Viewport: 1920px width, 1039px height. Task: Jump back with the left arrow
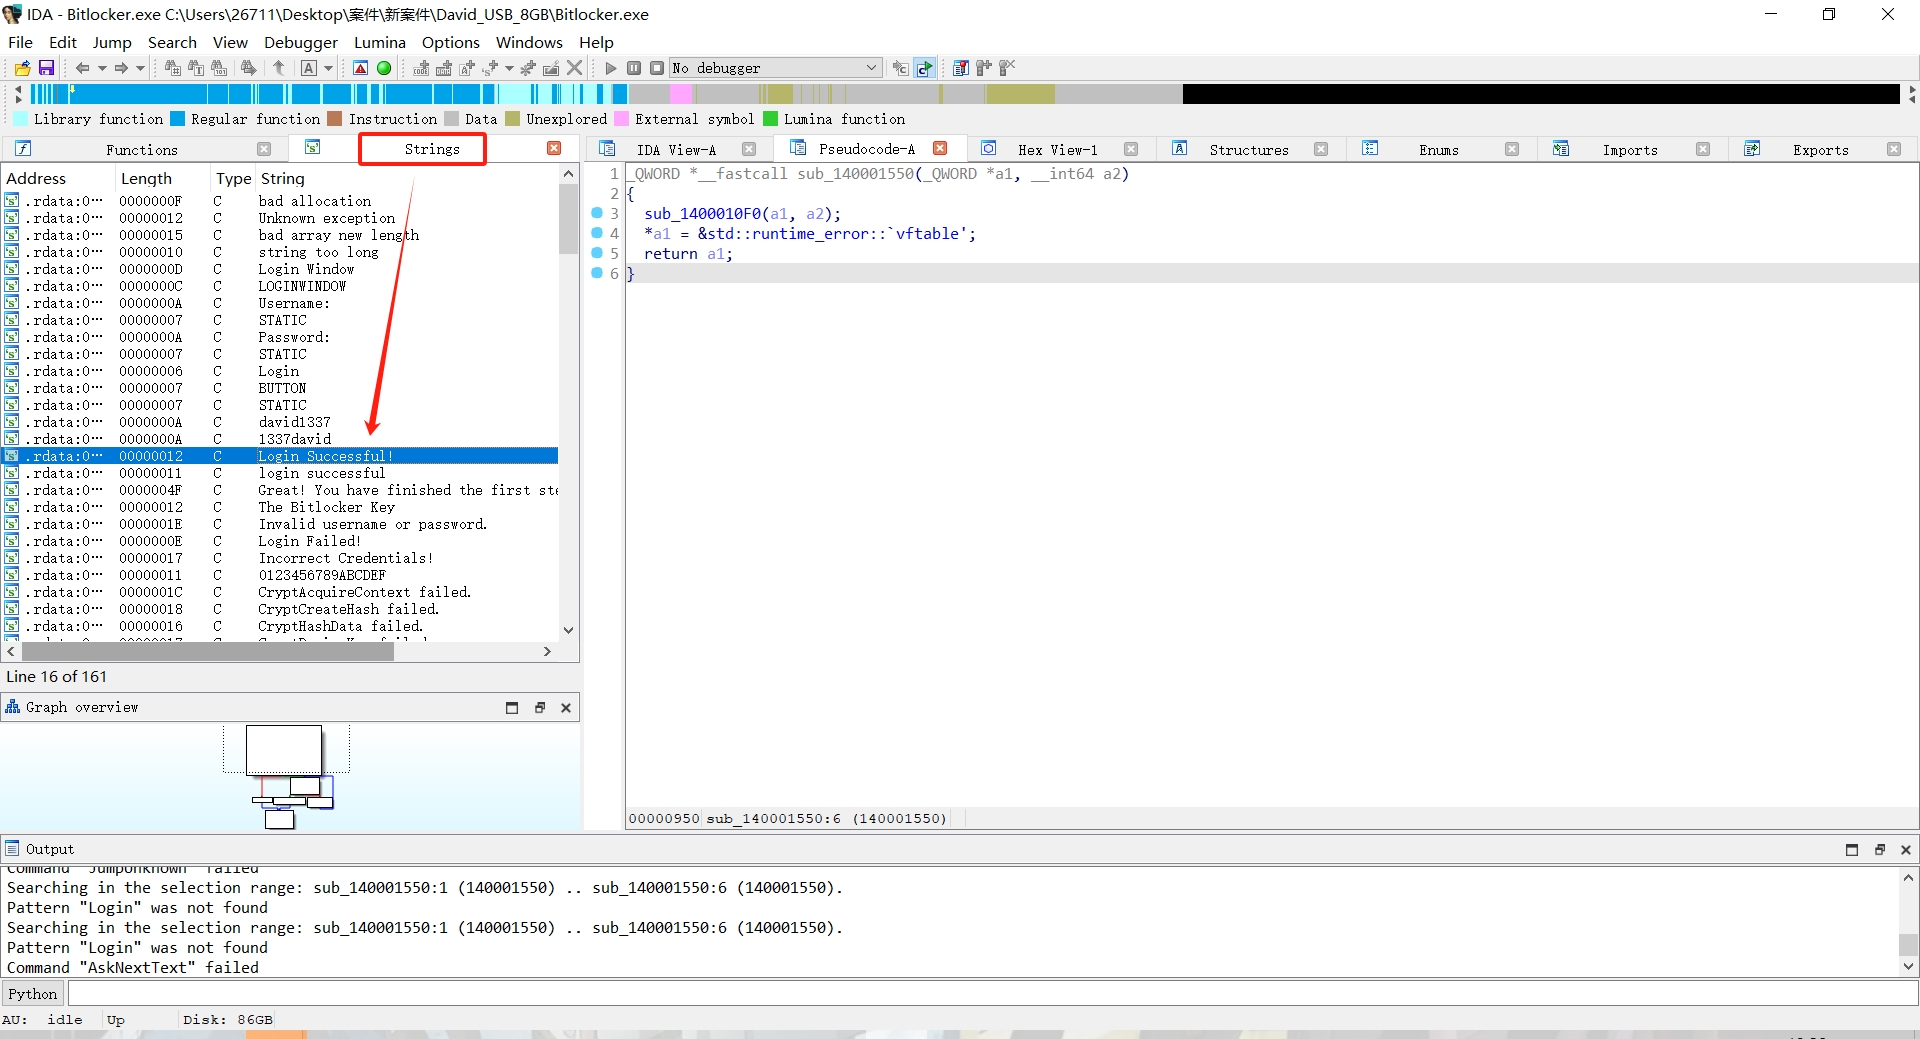[82, 68]
